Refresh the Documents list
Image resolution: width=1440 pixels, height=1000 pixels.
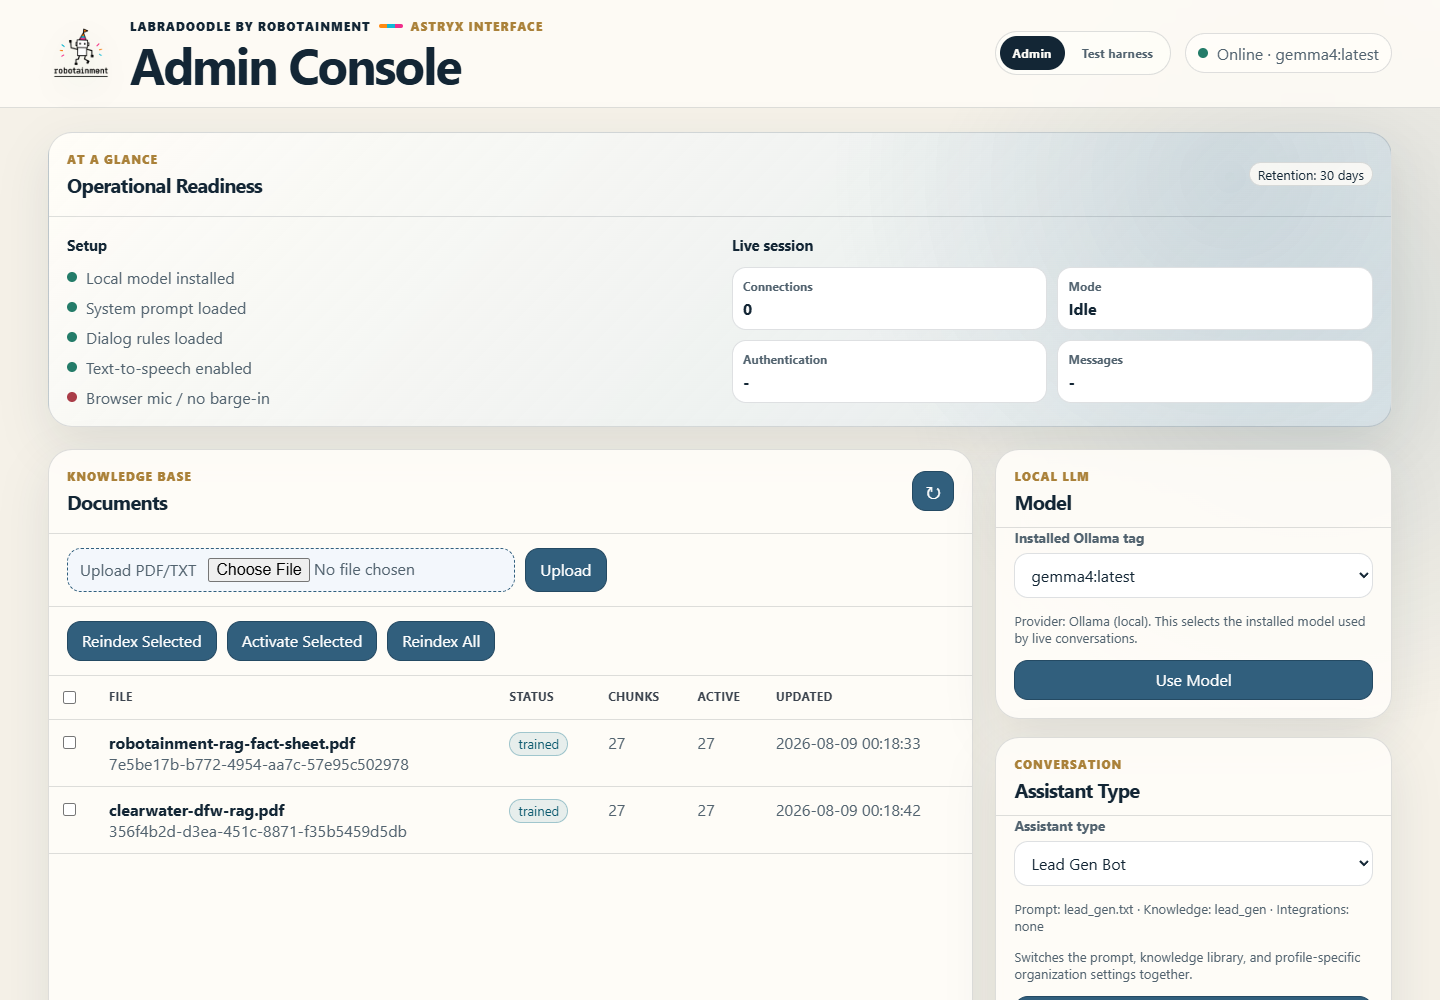pyautogui.click(x=933, y=492)
